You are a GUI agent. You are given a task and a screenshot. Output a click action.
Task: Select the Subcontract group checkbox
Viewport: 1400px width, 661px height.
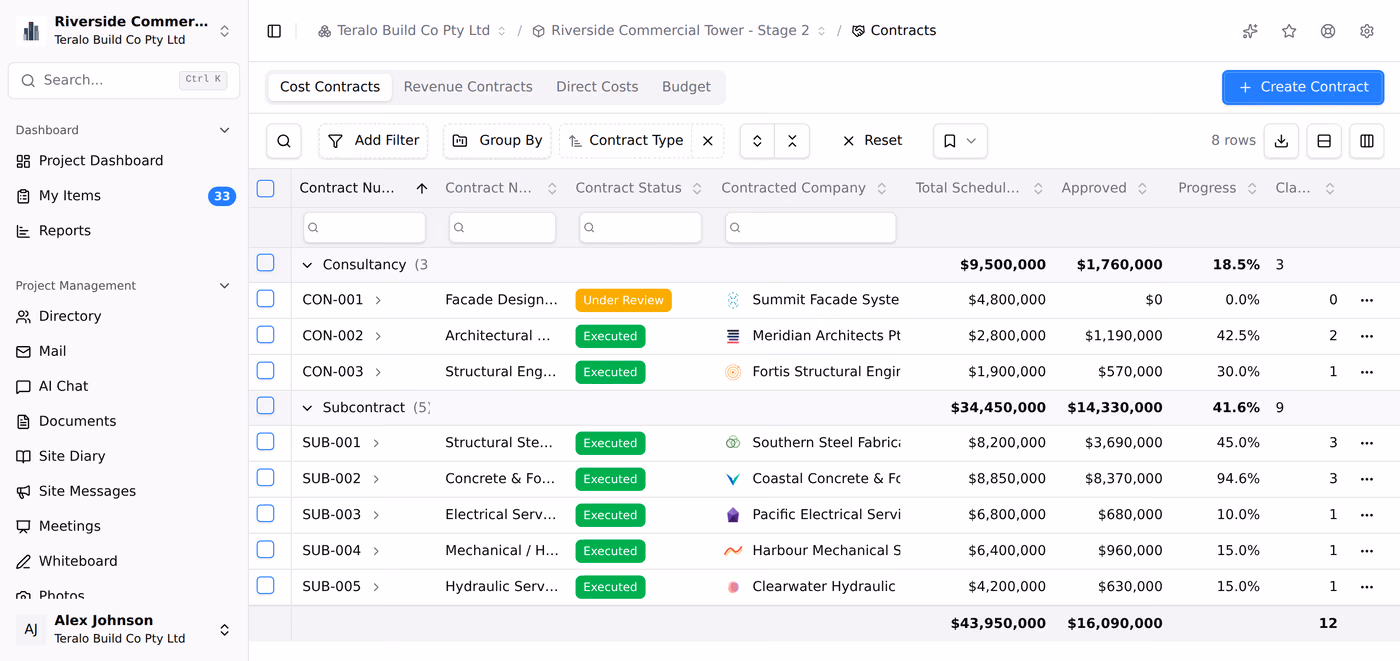point(265,406)
